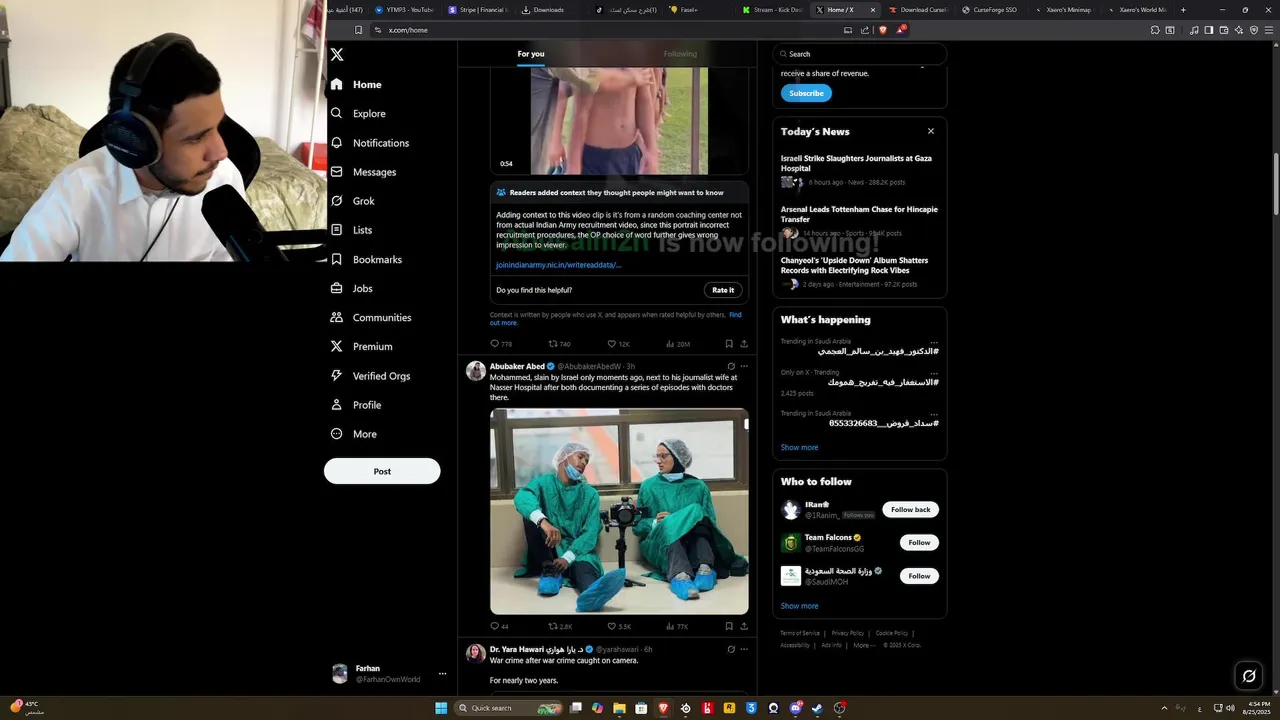The width and height of the screenshot is (1280, 720).
Task: Open the hospital scrubs photo
Action: coord(619,511)
